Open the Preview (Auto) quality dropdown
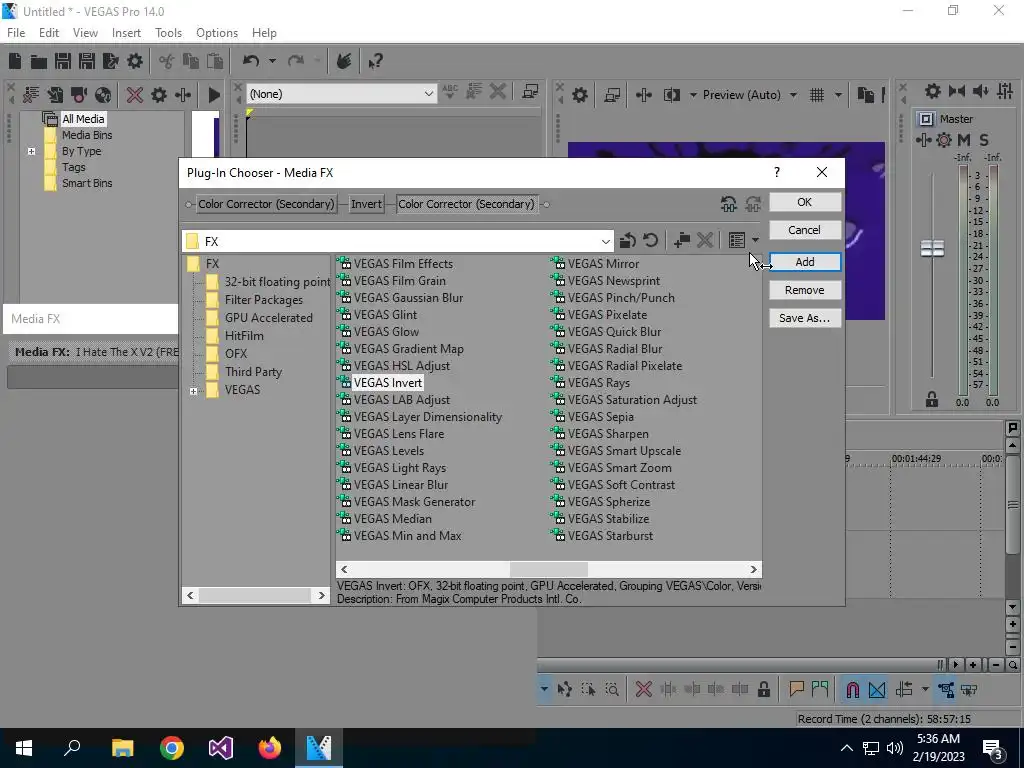The height and width of the screenshot is (768, 1024). tap(793, 95)
